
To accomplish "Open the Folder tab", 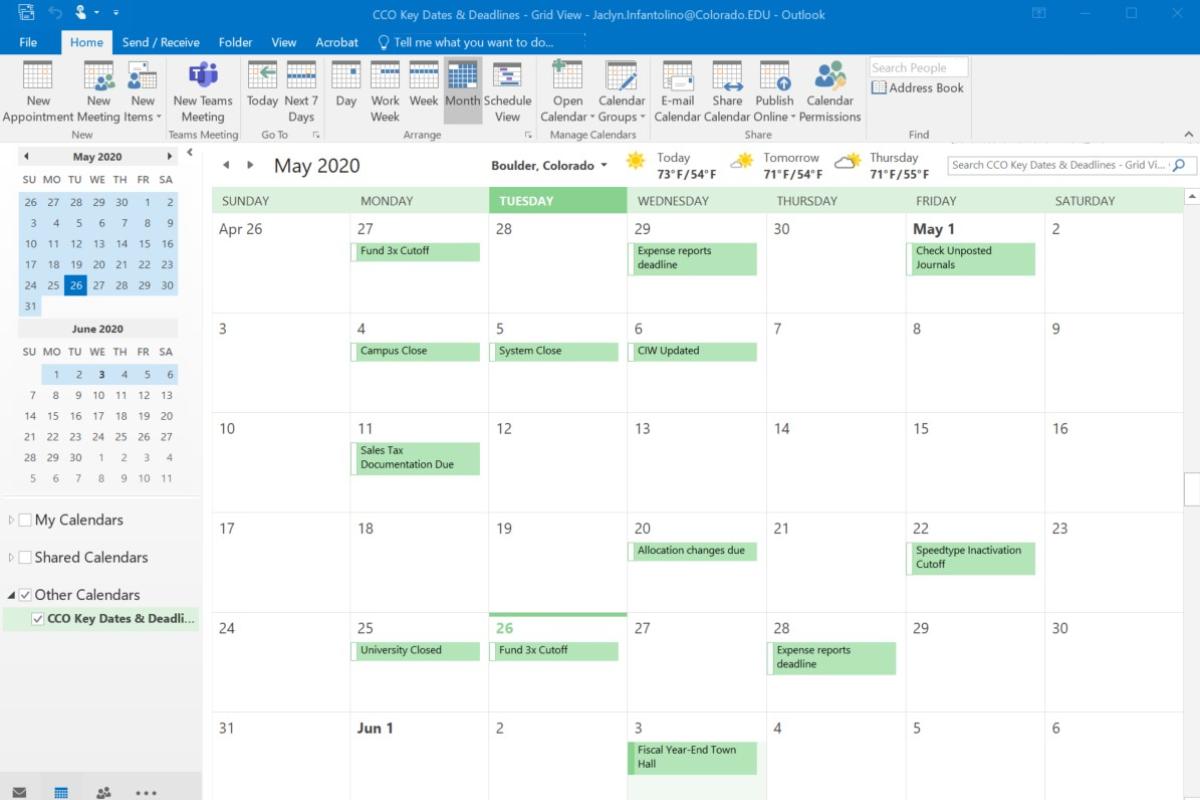I will [x=235, y=42].
